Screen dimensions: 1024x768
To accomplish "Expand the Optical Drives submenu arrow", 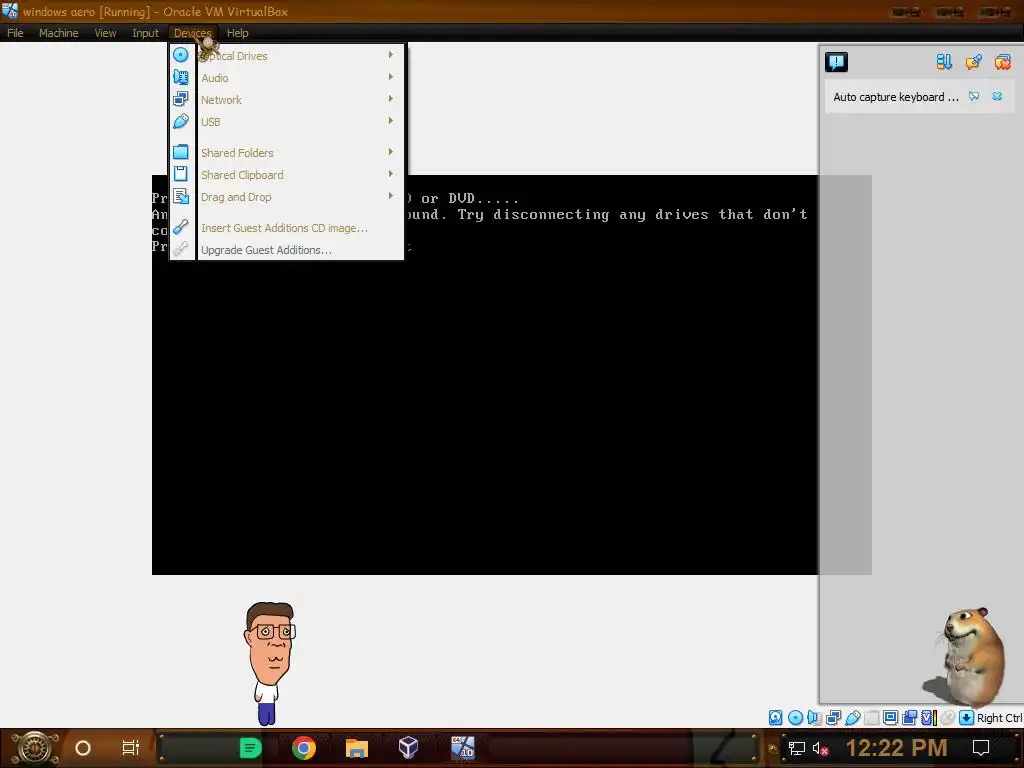I will click(391, 55).
